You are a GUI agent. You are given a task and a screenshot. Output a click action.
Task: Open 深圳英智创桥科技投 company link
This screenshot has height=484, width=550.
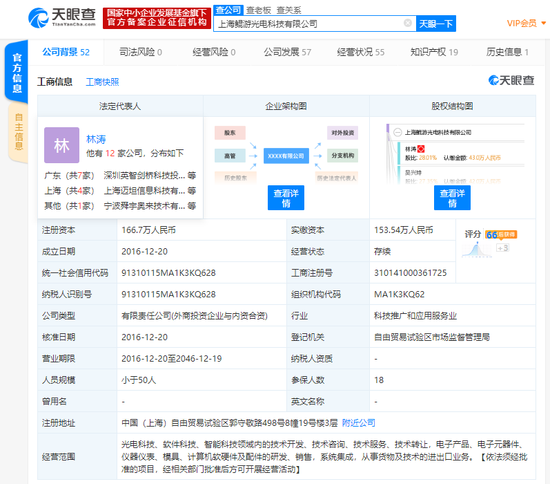click(144, 175)
